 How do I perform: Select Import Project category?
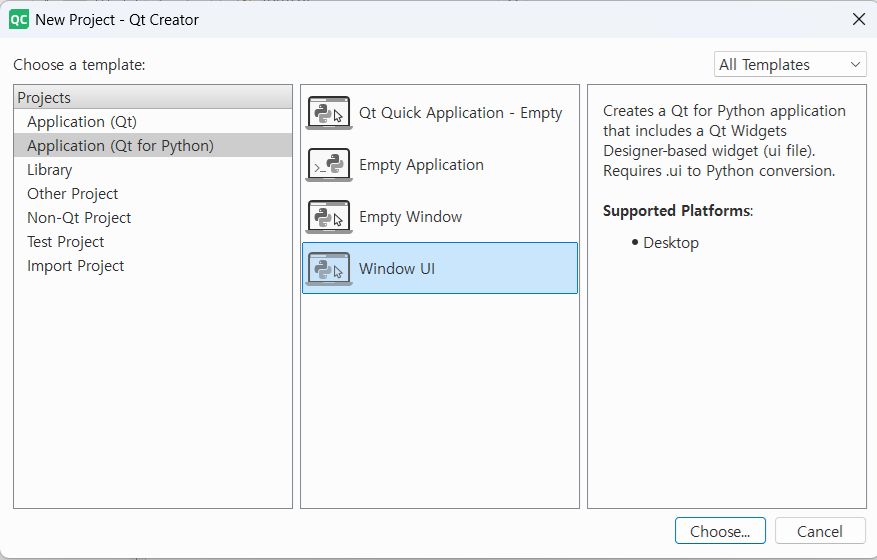(x=153, y=266)
